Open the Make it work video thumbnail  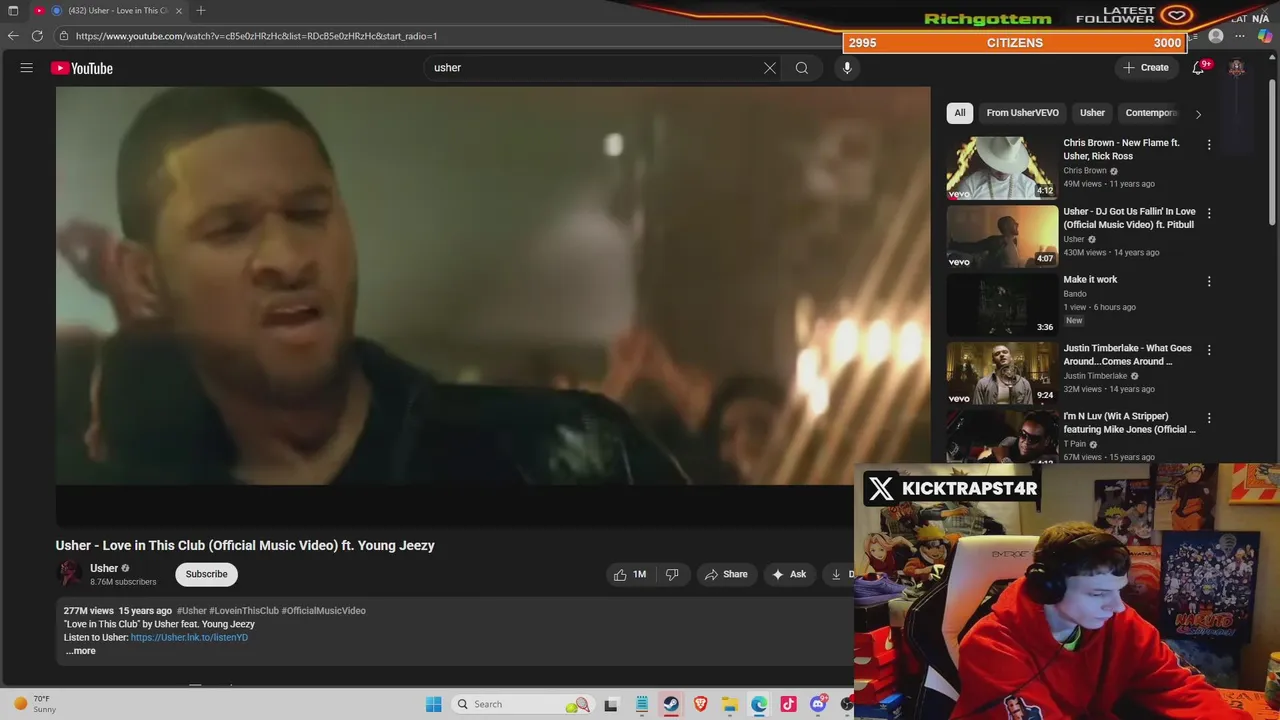coord(1002,304)
